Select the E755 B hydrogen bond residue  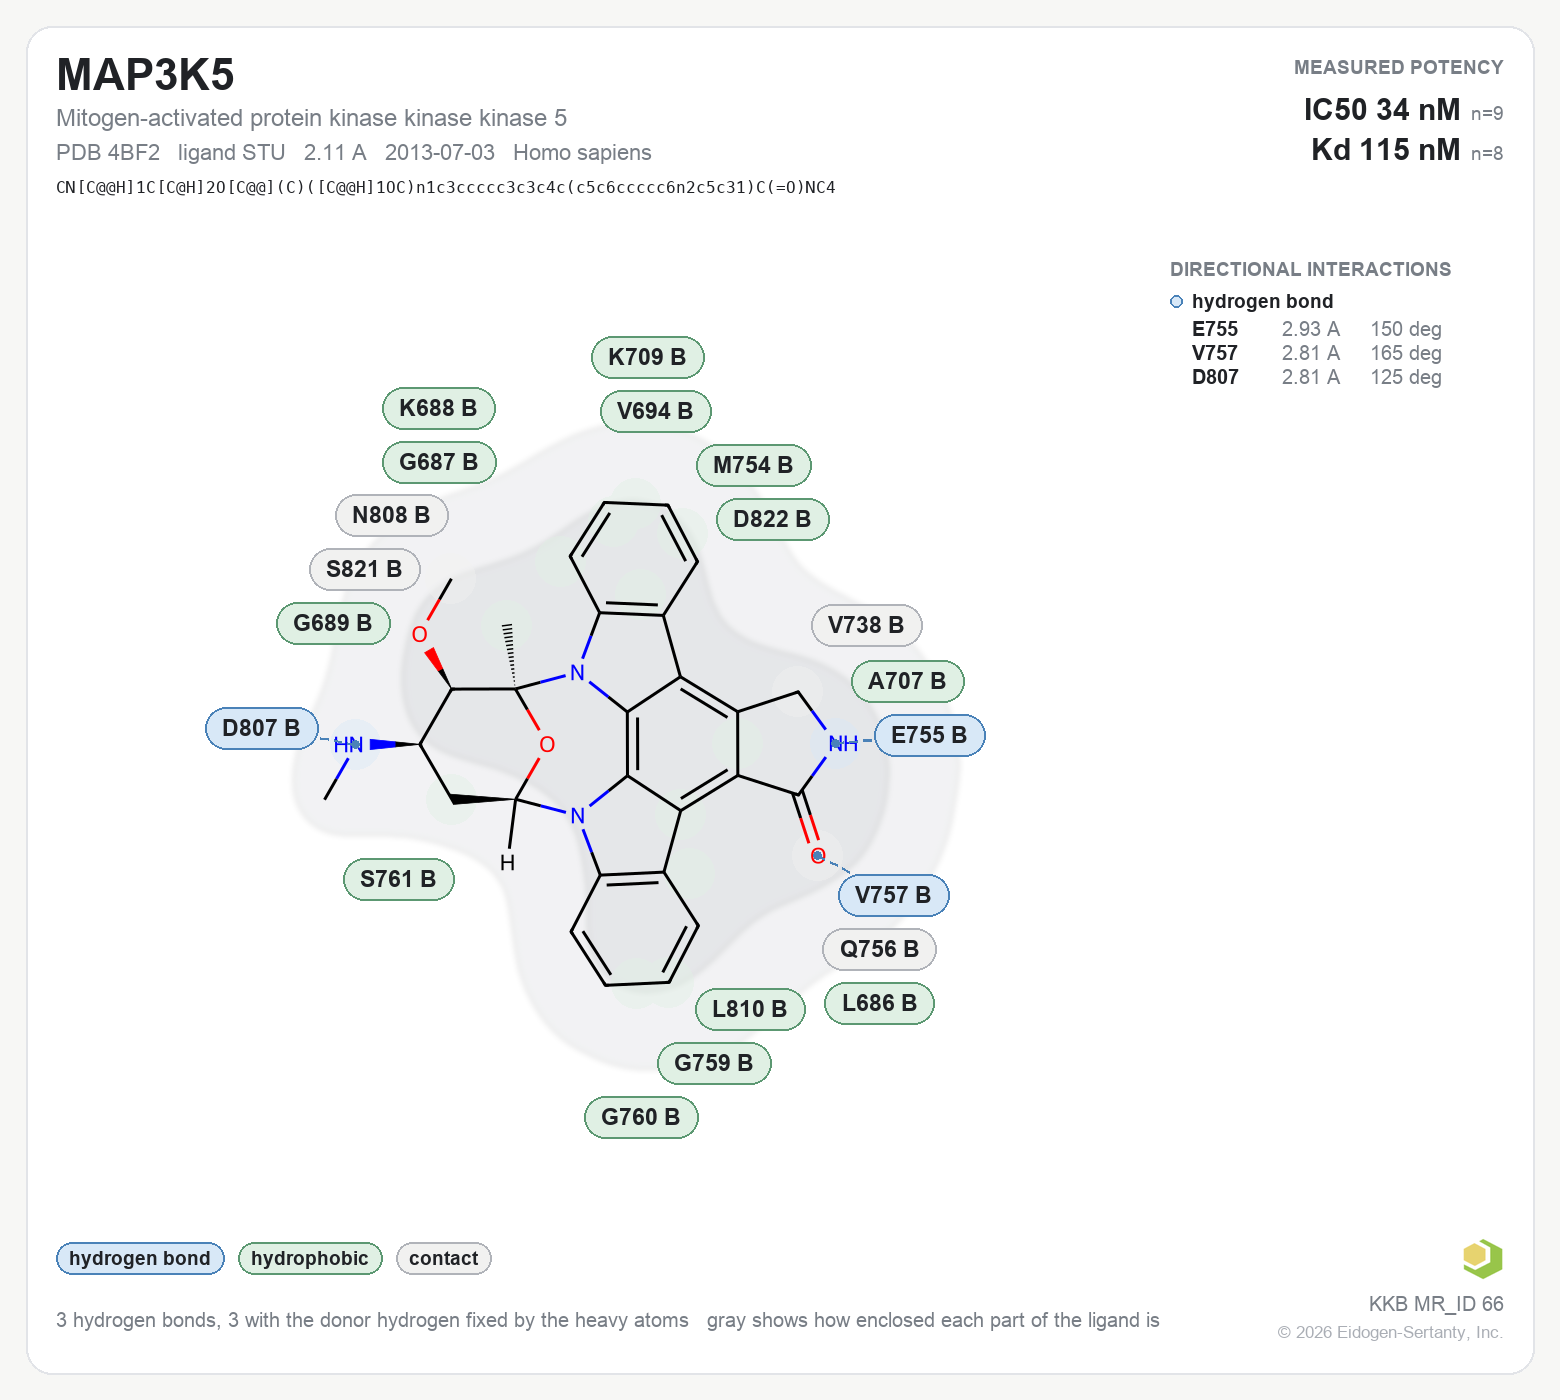(x=929, y=735)
